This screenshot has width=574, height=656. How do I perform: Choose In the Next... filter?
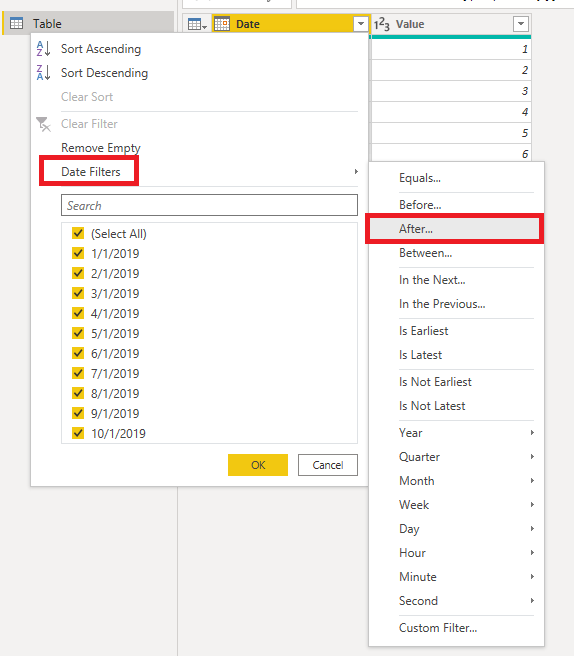click(x=432, y=279)
